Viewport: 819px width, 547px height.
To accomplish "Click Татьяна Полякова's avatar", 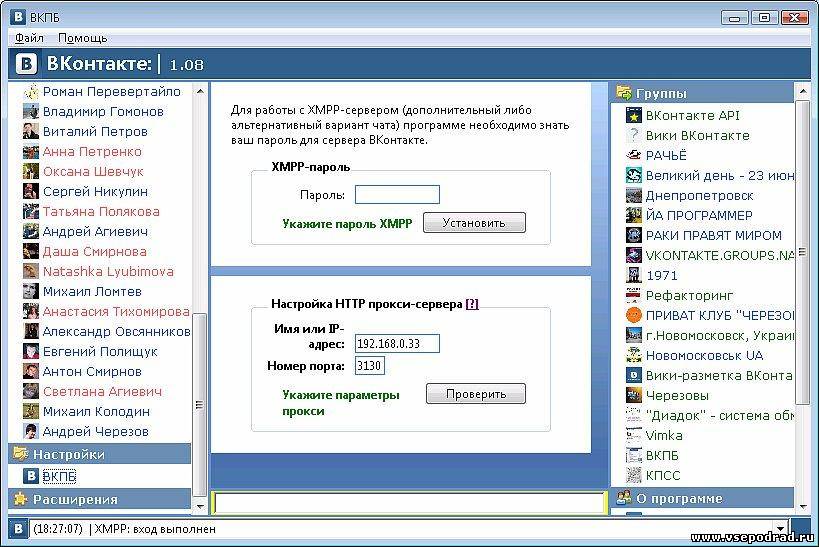I will (31, 212).
